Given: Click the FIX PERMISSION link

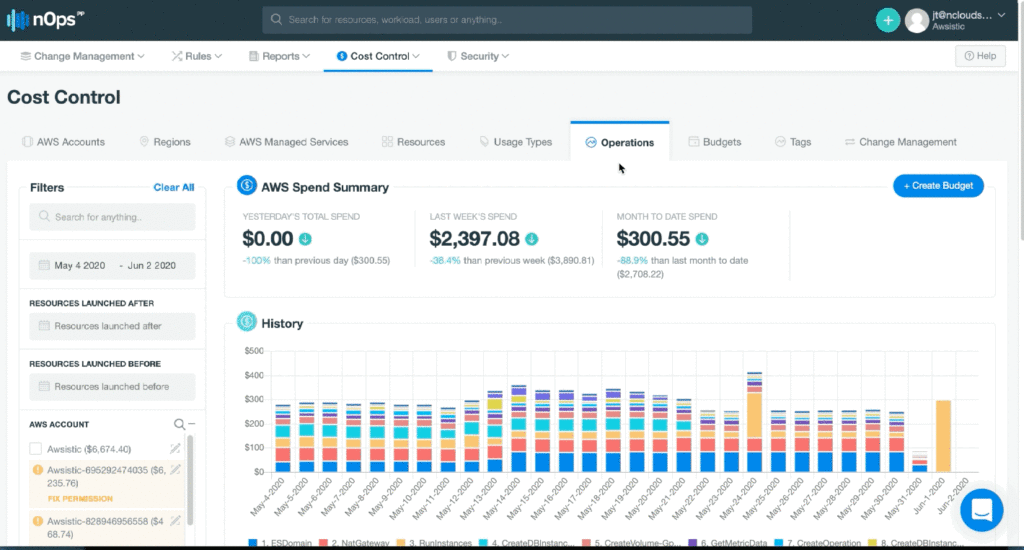Looking at the screenshot, I should pyautogui.click(x=80, y=498).
